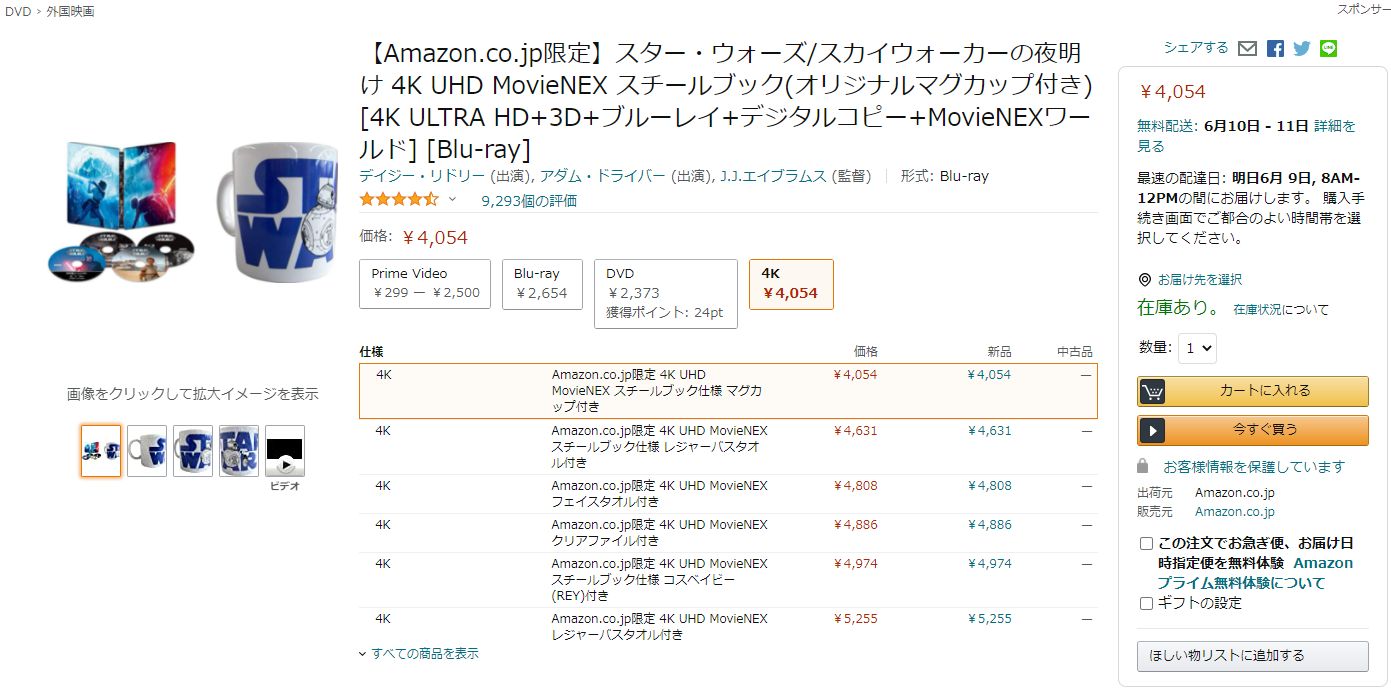This screenshot has width=1391, height=690.
Task: Open the quantity dropdown
Action: coord(1196,348)
